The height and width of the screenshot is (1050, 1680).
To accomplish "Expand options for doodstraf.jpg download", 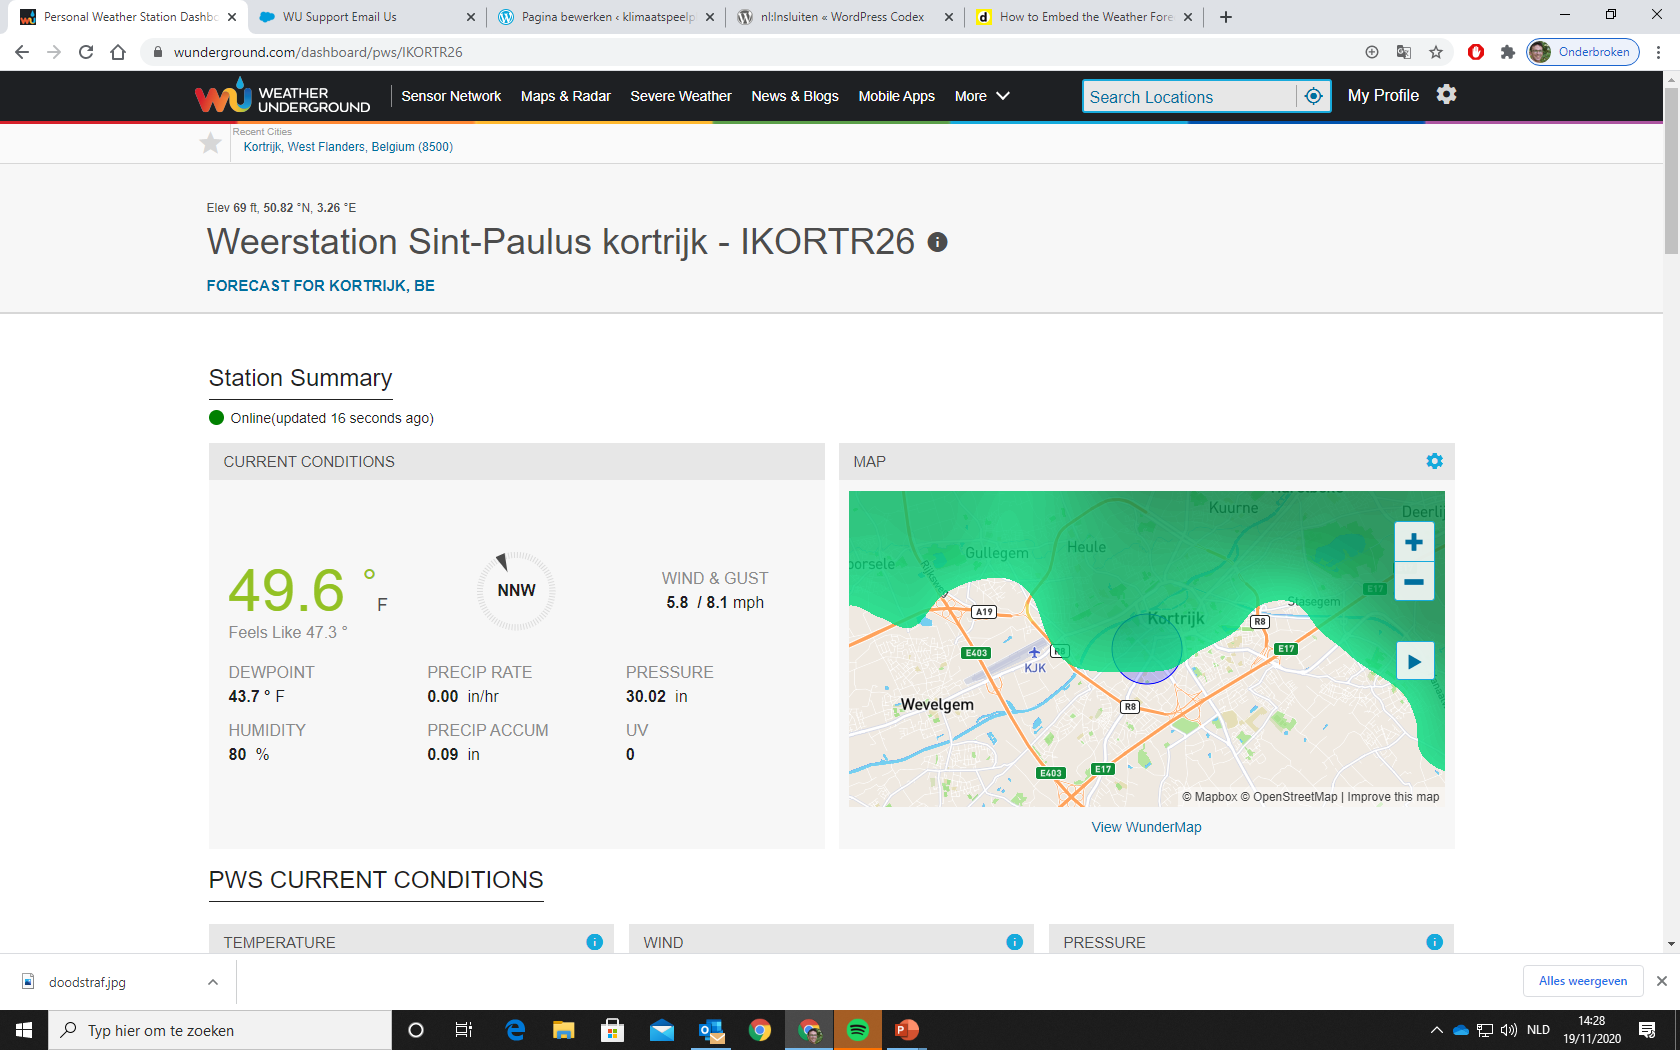I will 213,982.
